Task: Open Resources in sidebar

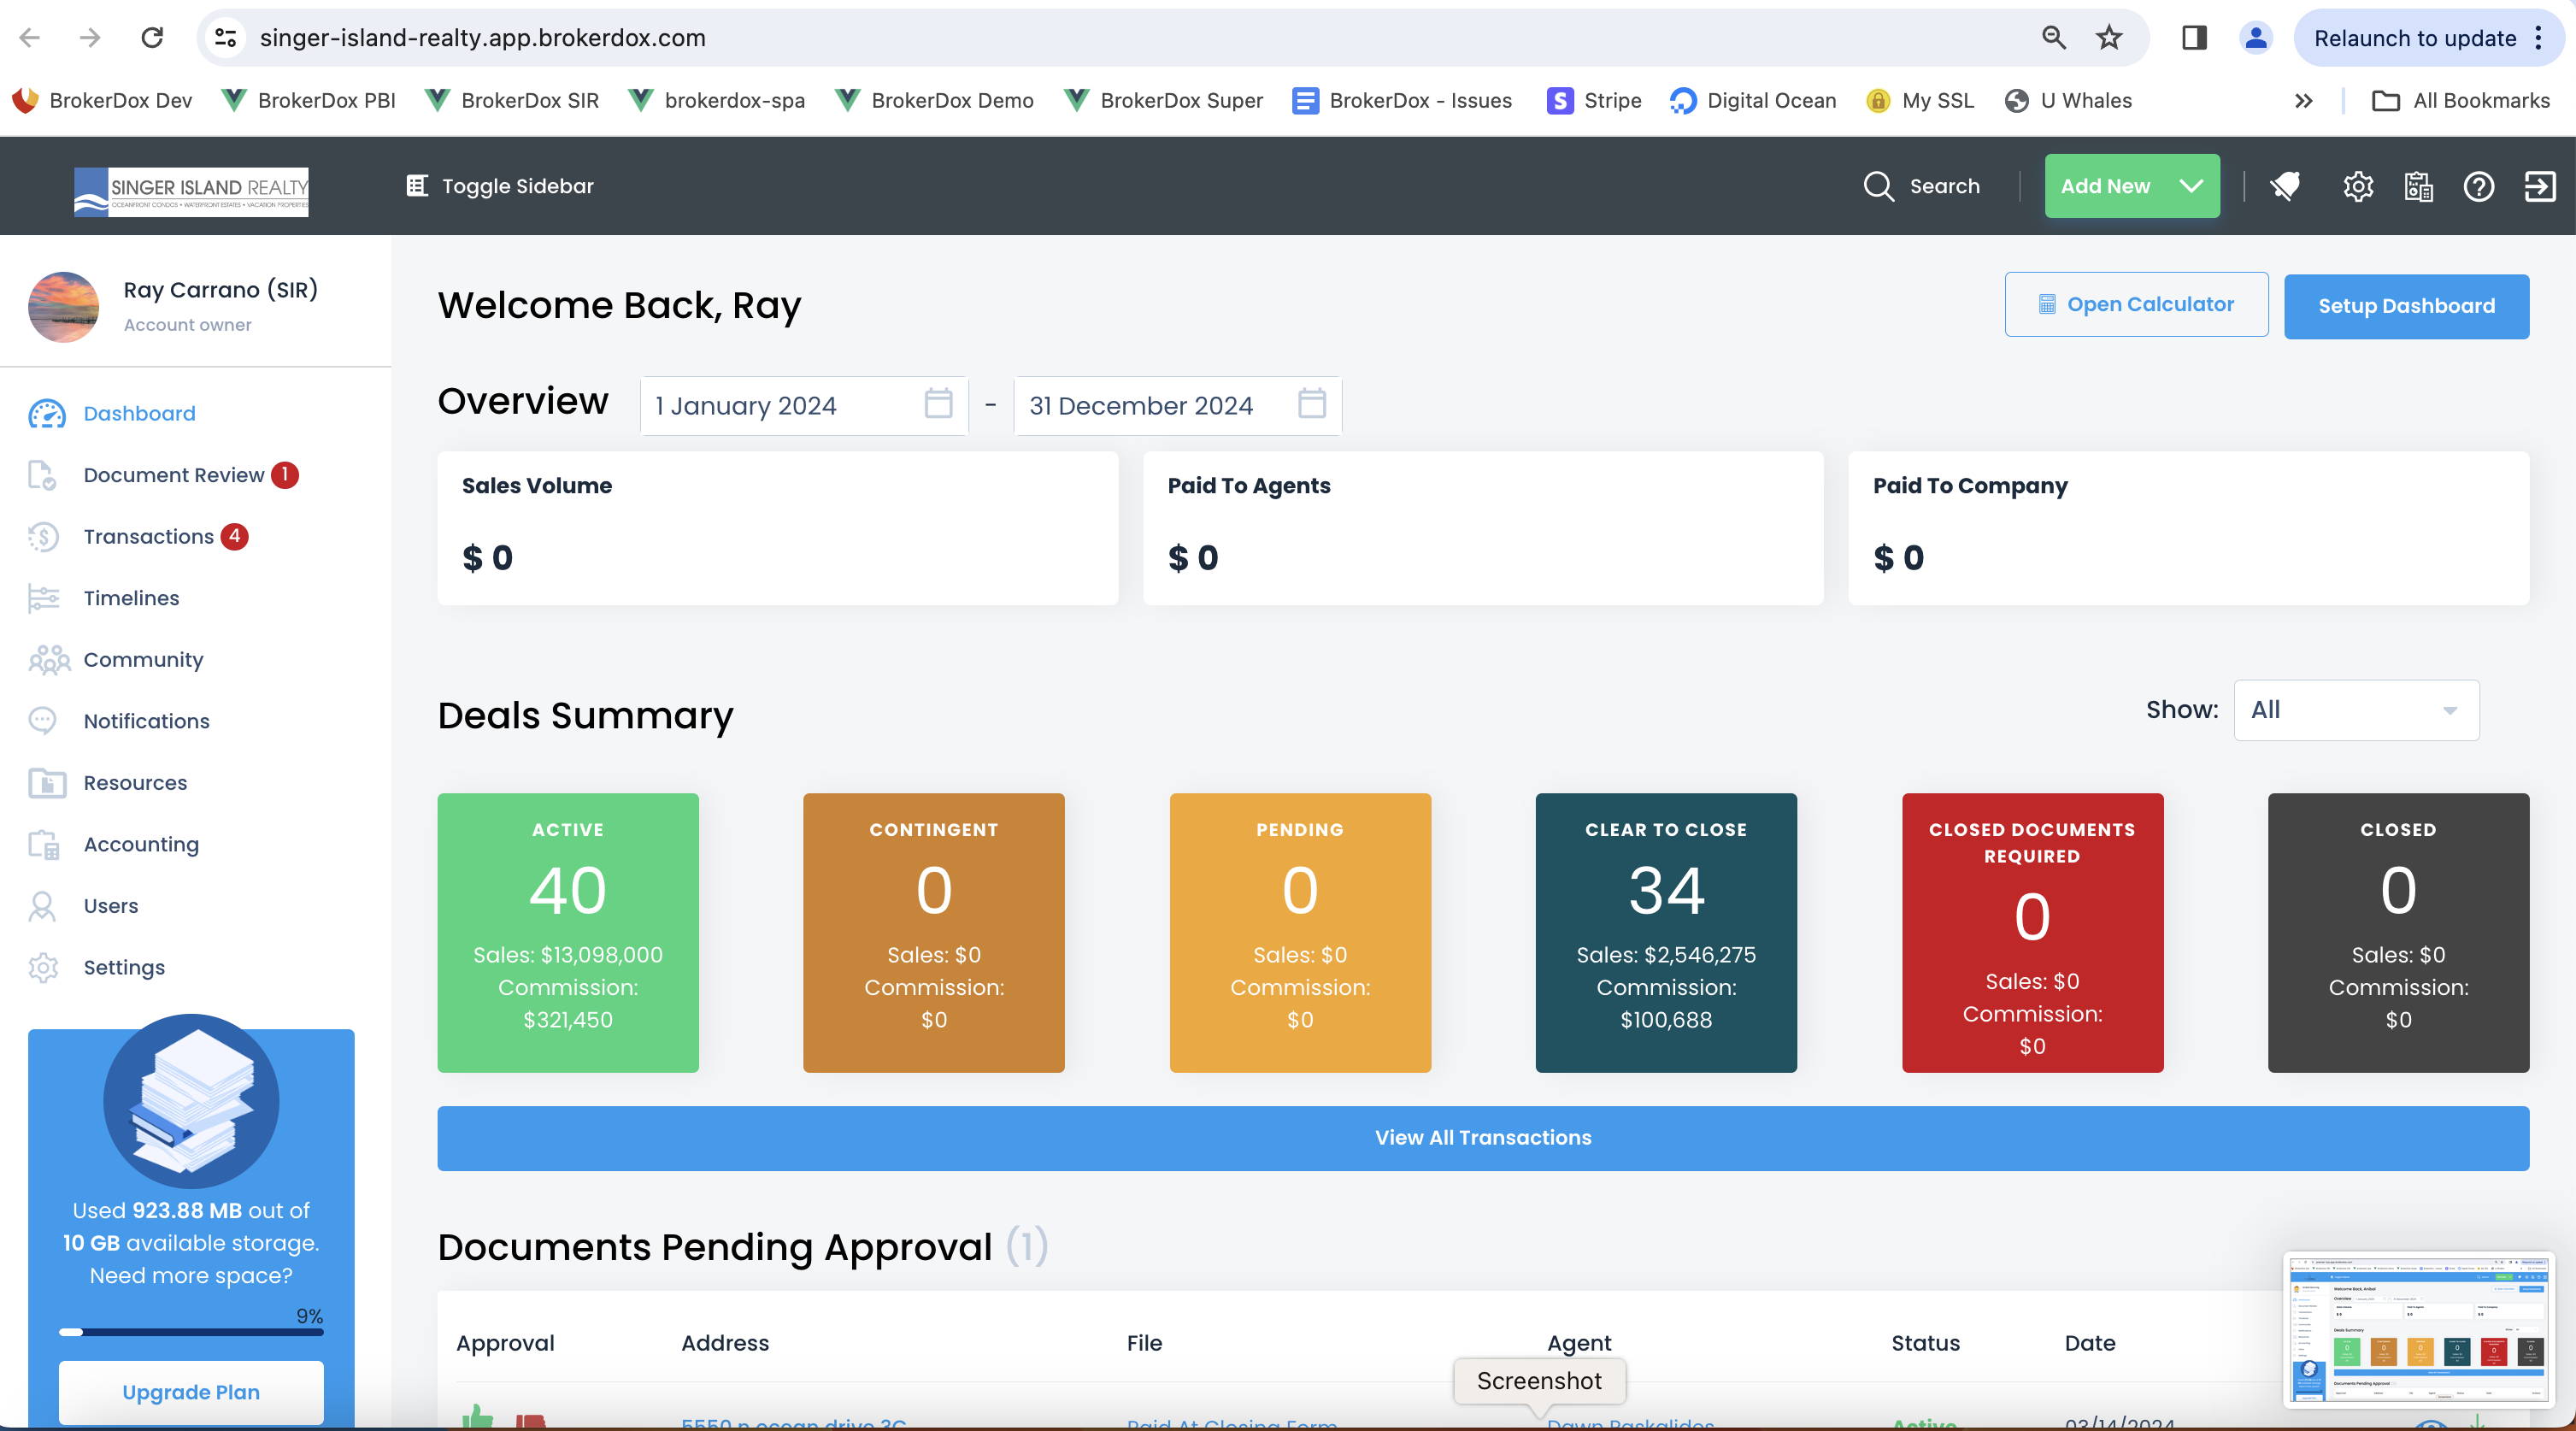Action: tap(135, 783)
